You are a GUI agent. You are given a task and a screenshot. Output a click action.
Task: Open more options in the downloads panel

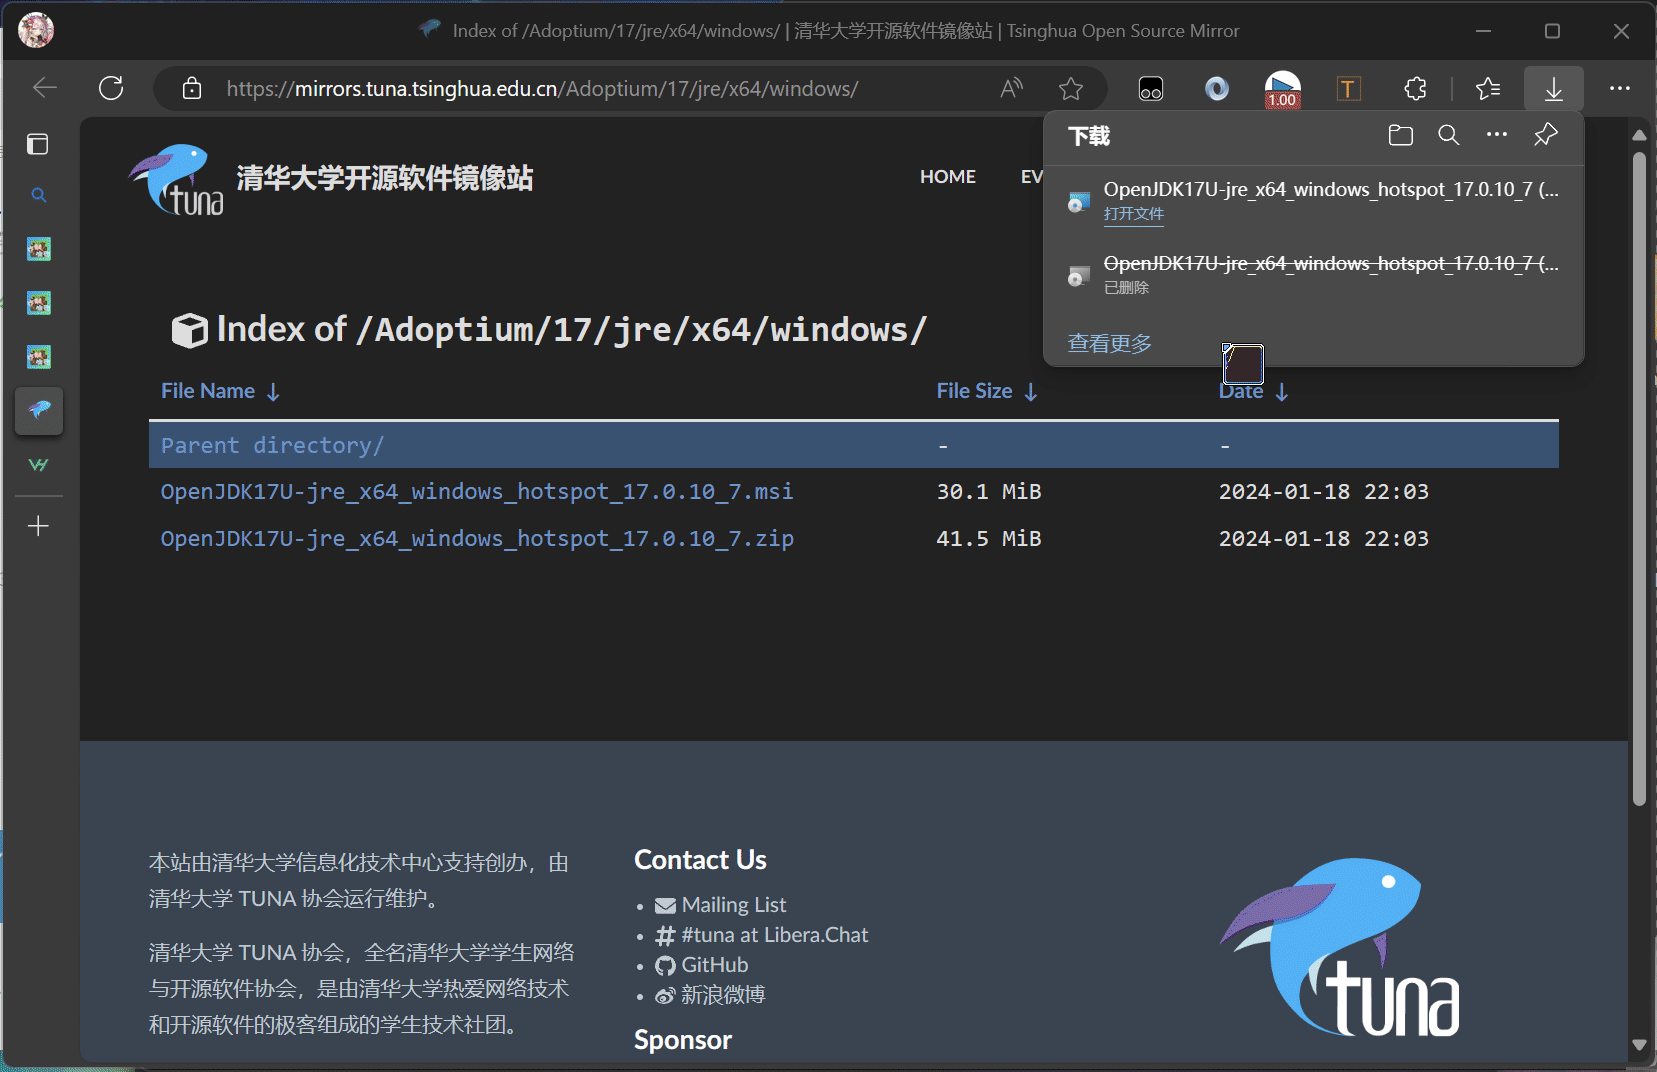pos(1496,135)
